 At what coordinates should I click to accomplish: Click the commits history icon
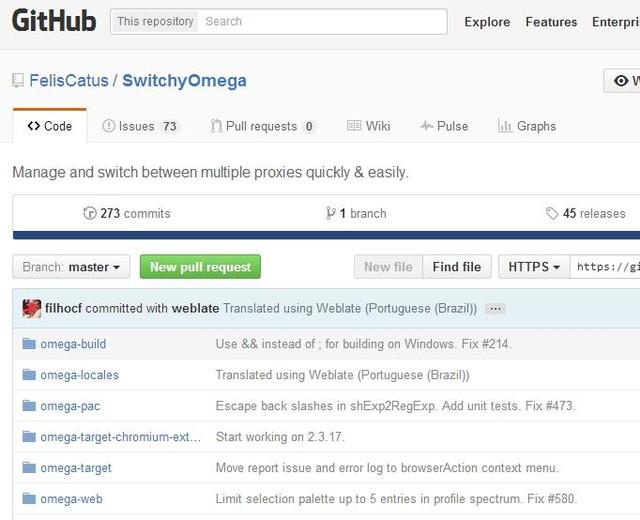click(x=90, y=213)
